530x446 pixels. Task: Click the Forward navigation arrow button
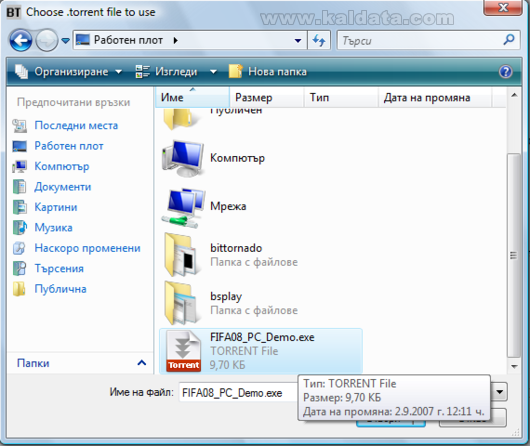(47, 41)
